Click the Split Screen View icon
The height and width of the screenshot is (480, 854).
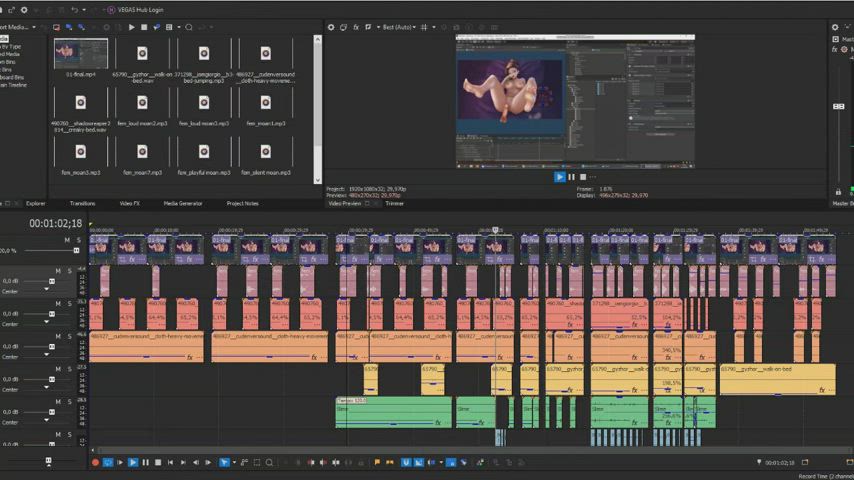coord(369,27)
